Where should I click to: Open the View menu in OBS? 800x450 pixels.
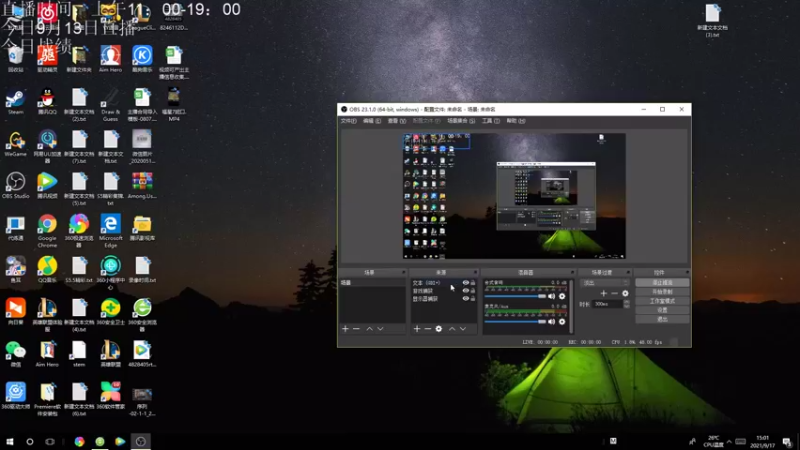pyautogui.click(x=396, y=121)
